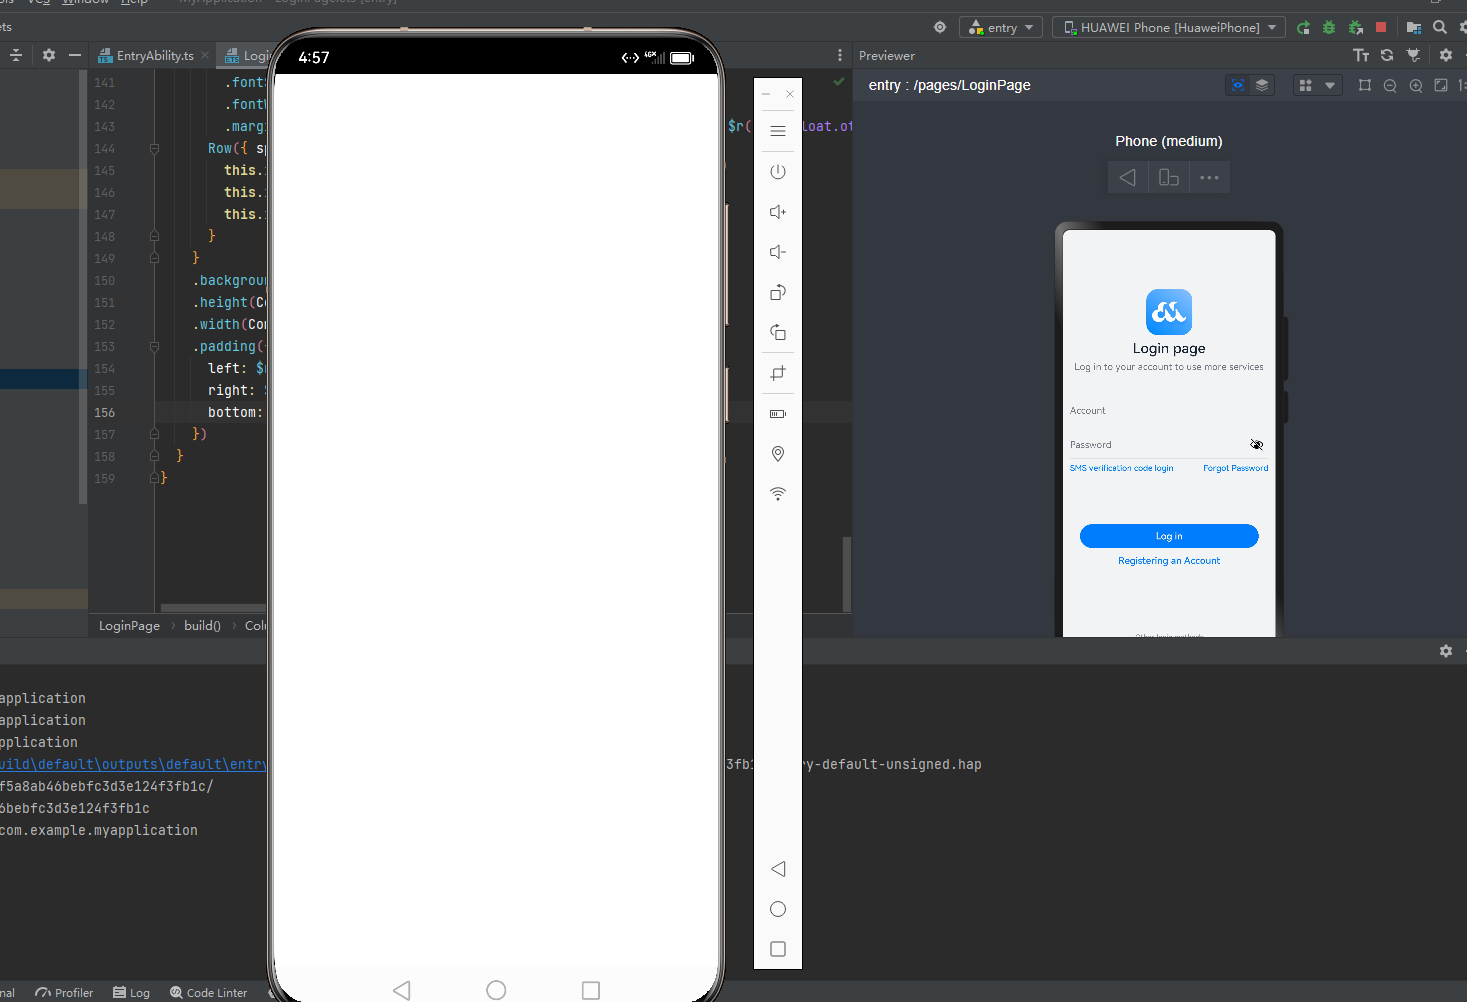The width and height of the screenshot is (1467, 1002).
Task: Collapse the code fold at line 153
Action: click(154, 346)
